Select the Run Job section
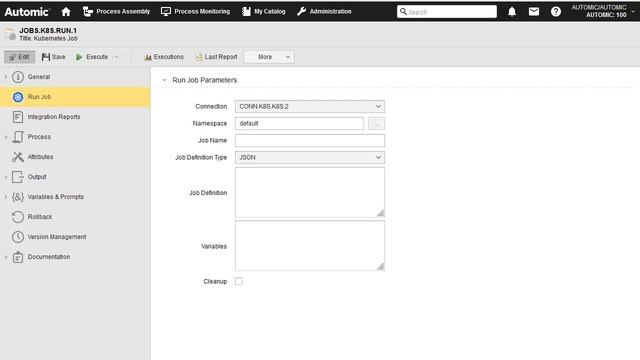The width and height of the screenshot is (640, 360). pyautogui.click(x=75, y=97)
